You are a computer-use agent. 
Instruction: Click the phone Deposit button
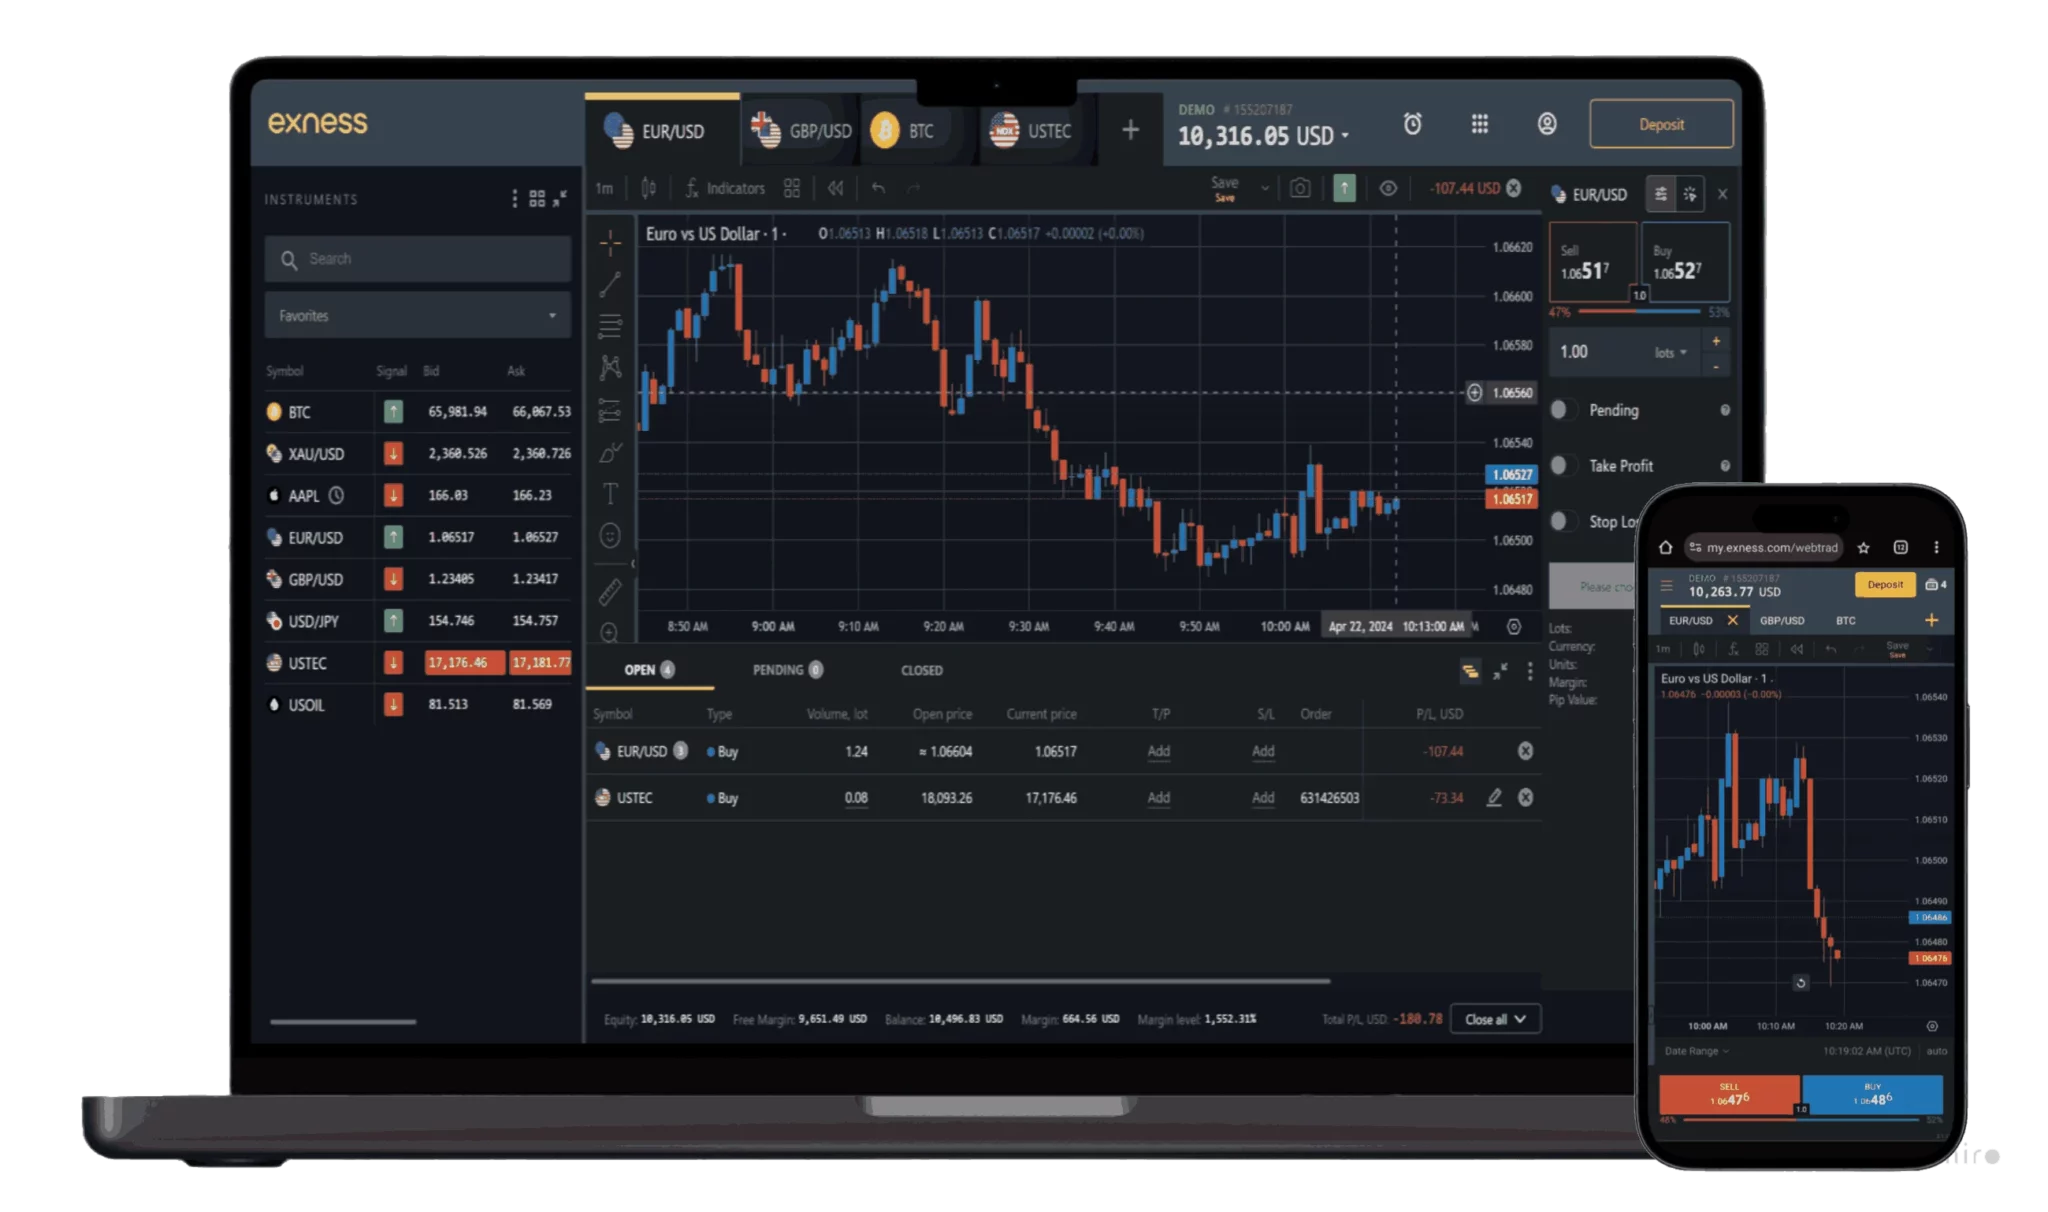click(x=1885, y=584)
